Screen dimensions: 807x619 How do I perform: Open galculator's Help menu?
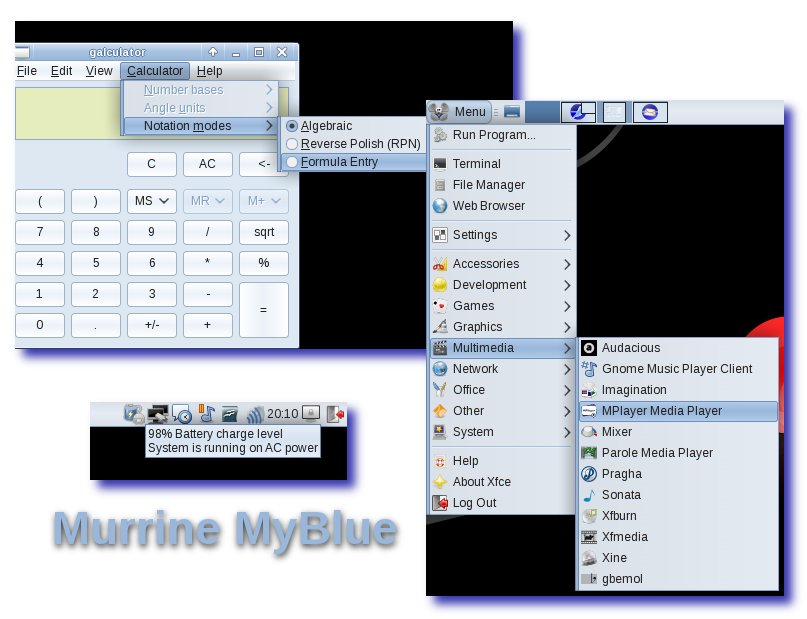click(x=209, y=71)
